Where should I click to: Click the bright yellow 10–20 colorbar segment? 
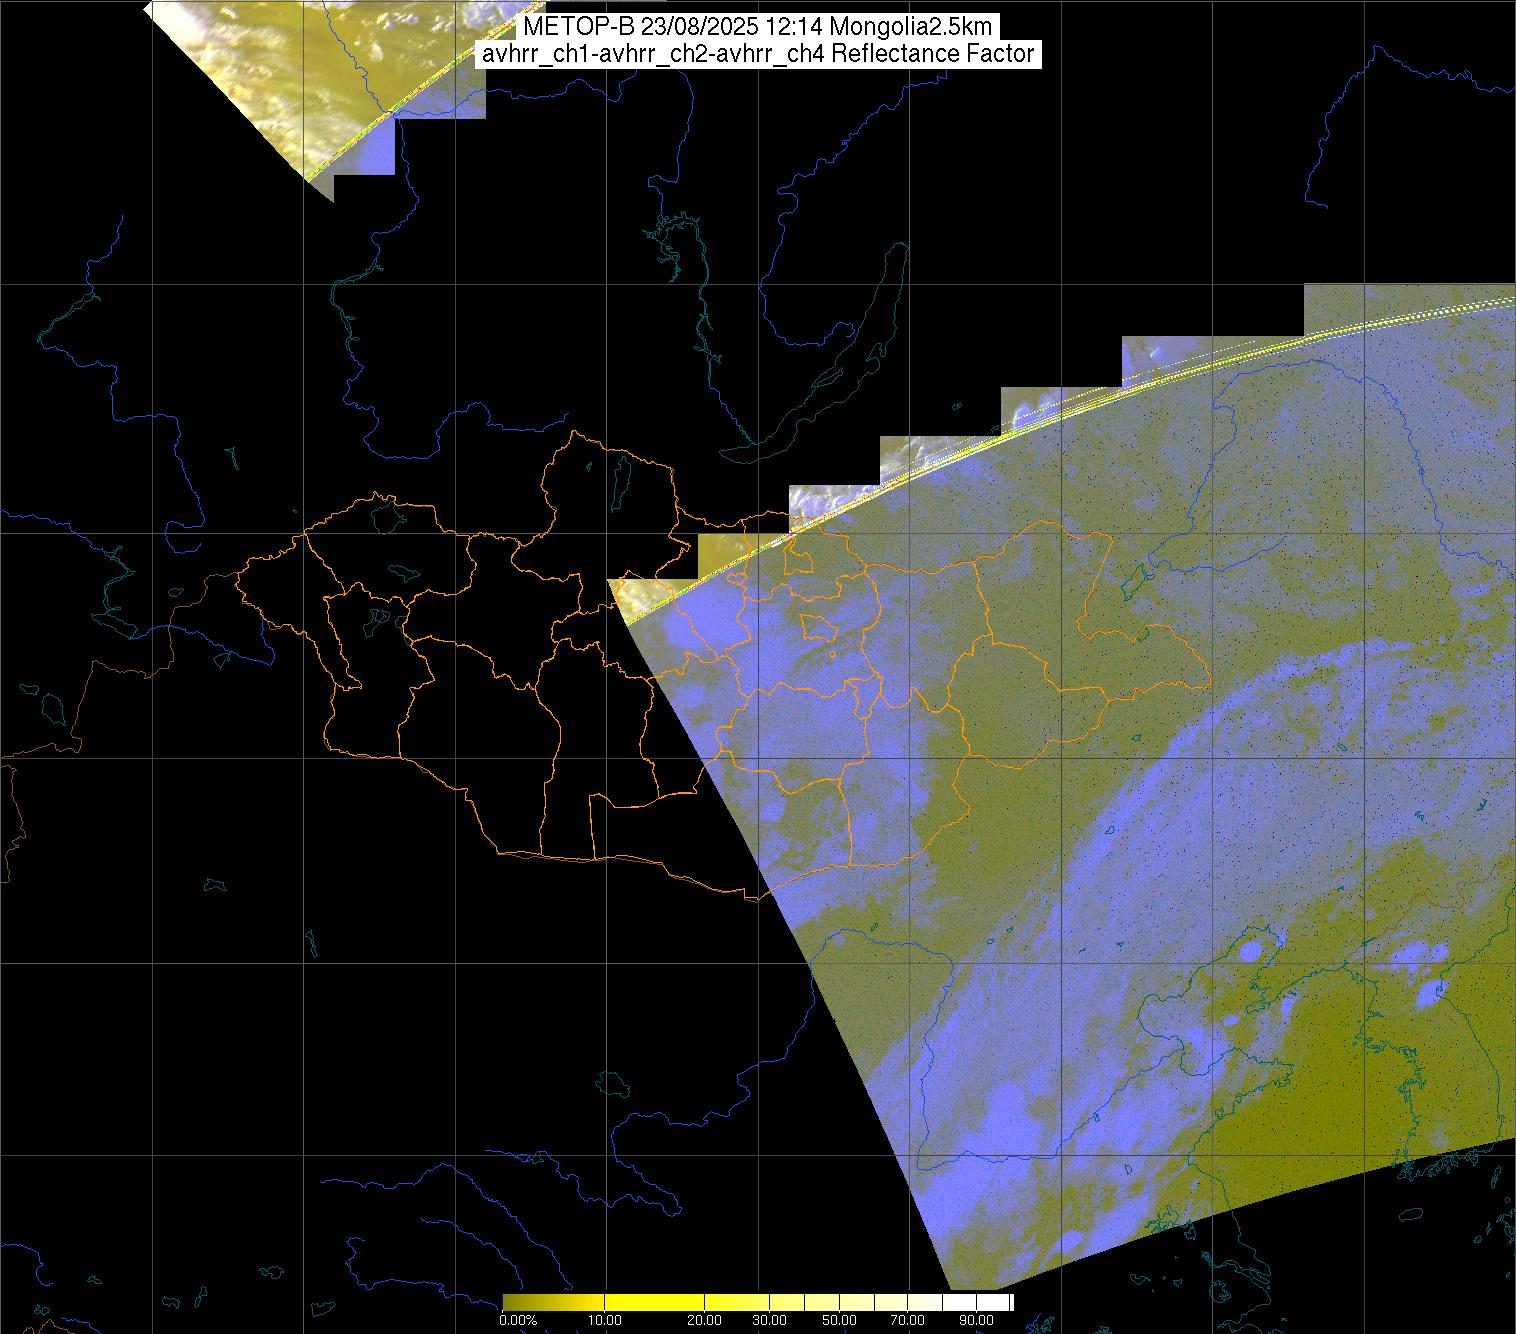pyautogui.click(x=655, y=1302)
